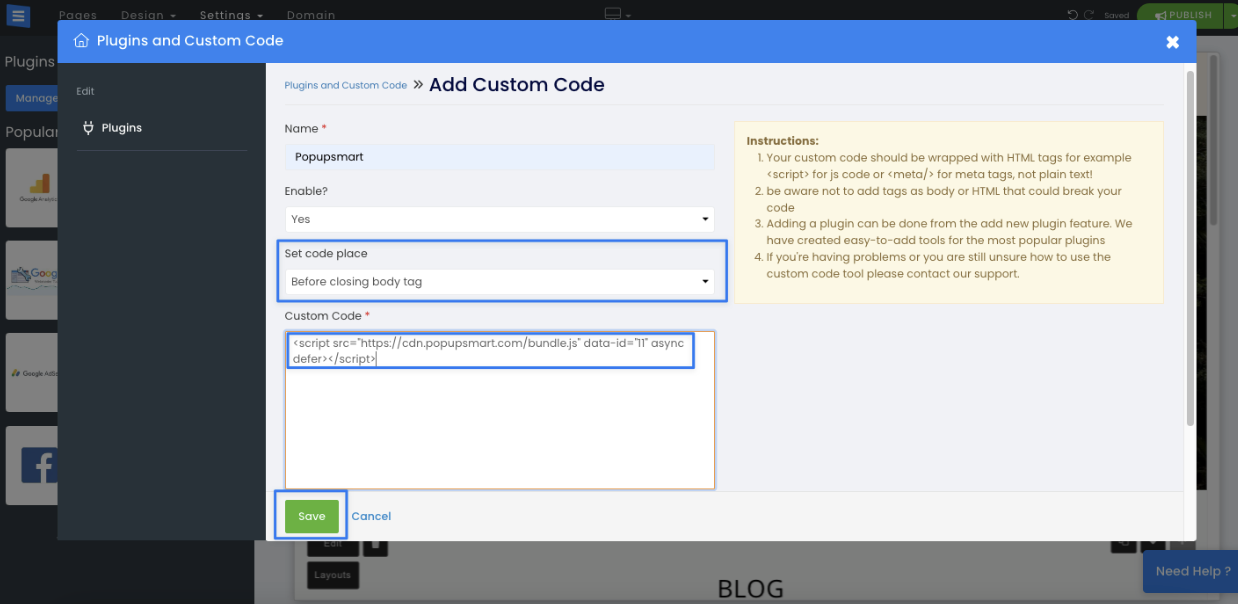The image size is (1238, 604).
Task: Open the Google Webmaster plugin thumbnail
Action: tap(31, 280)
